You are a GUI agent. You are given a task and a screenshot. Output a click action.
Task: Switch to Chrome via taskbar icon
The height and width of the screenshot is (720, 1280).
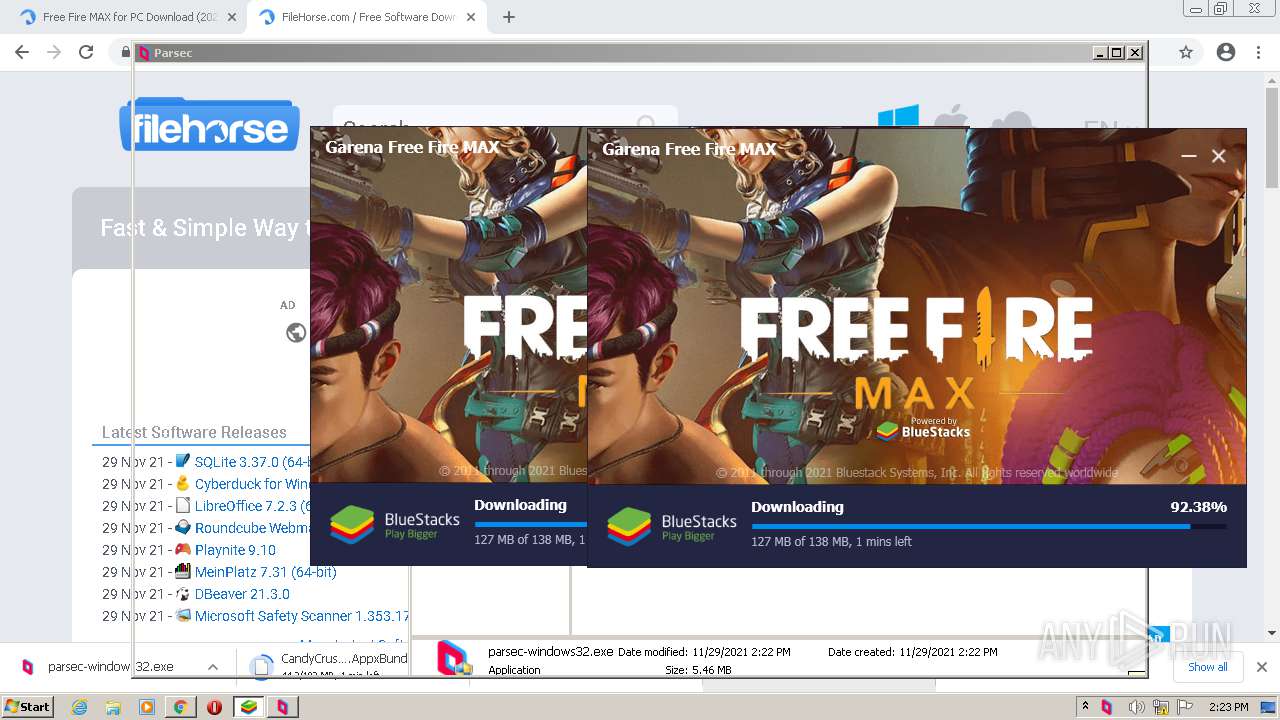point(180,707)
